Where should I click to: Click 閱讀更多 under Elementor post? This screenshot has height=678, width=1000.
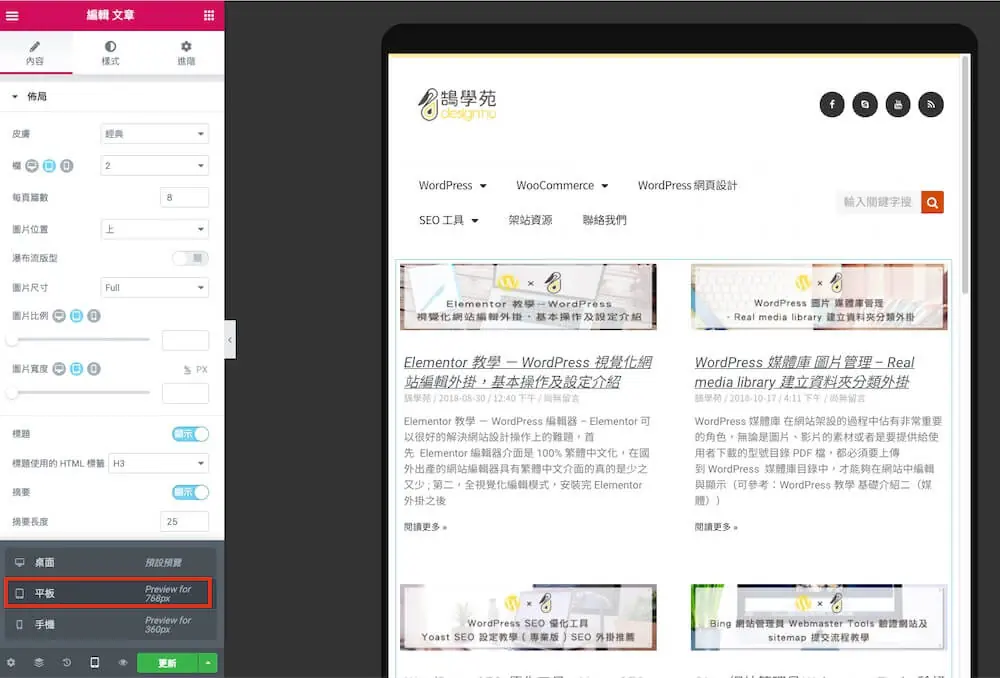click(x=425, y=527)
